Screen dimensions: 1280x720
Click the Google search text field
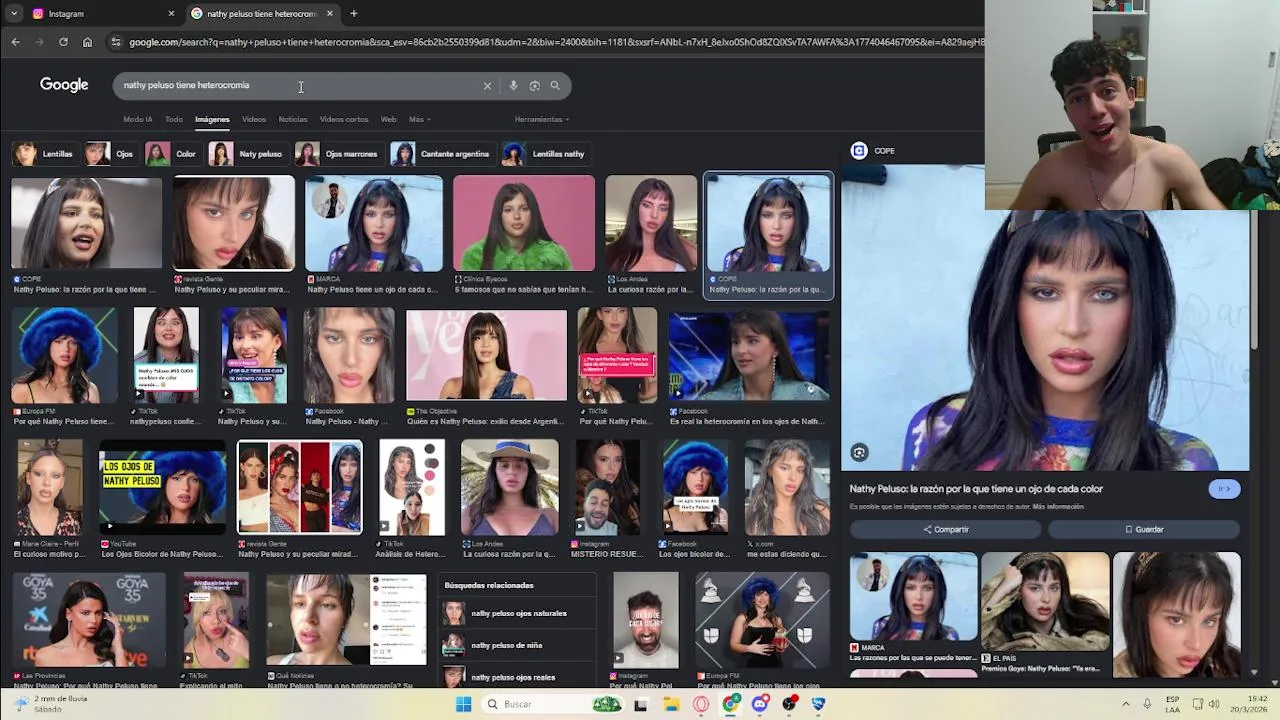pos(300,86)
